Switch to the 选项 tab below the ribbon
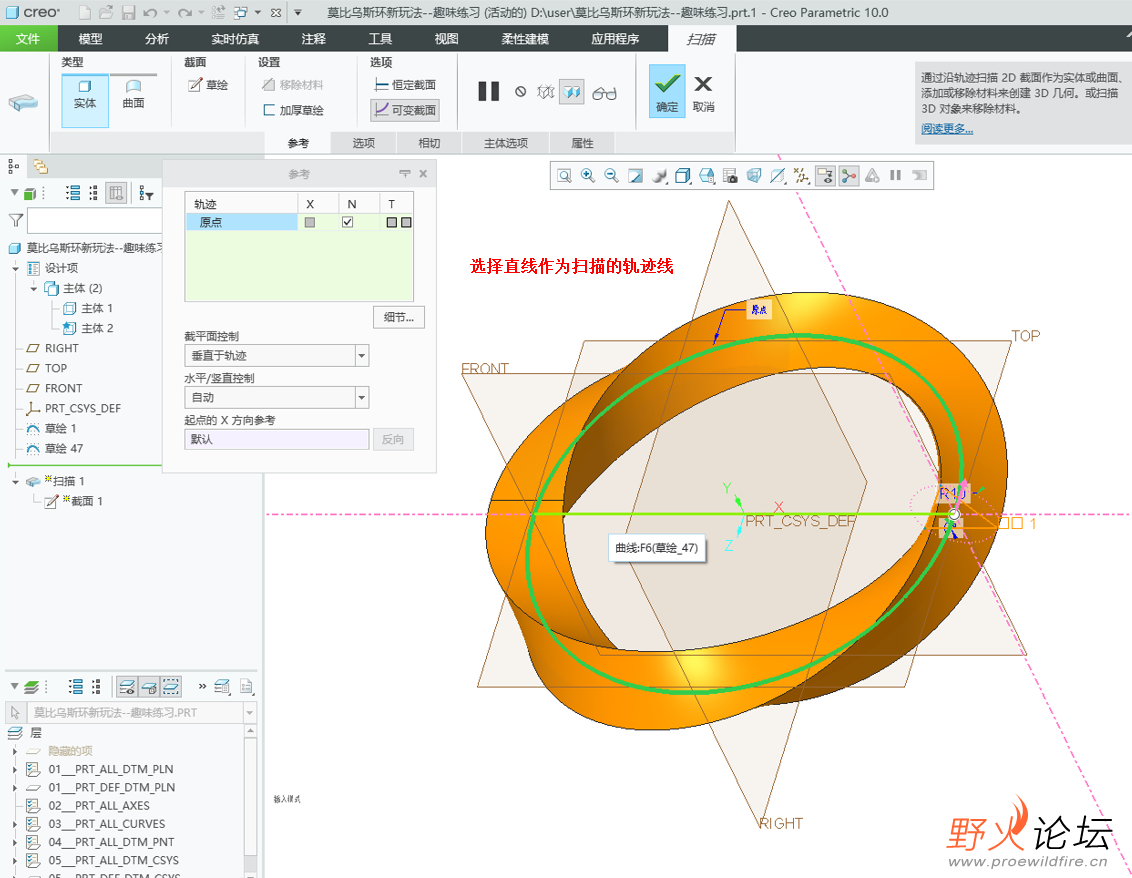Screen dimensions: 1132x878 pyautogui.click(x=363, y=143)
